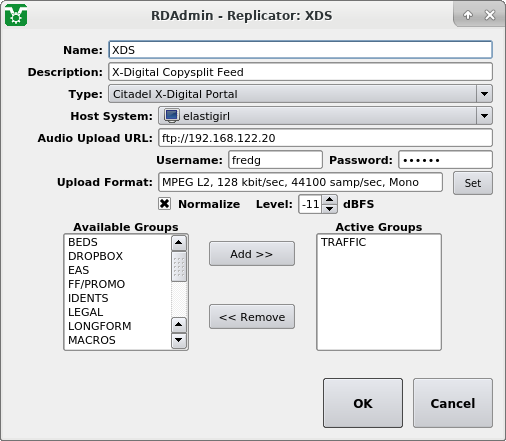This screenshot has height=441, width=506.
Task: Select the DROPBOX group in Available Groups
Action: tap(96, 256)
